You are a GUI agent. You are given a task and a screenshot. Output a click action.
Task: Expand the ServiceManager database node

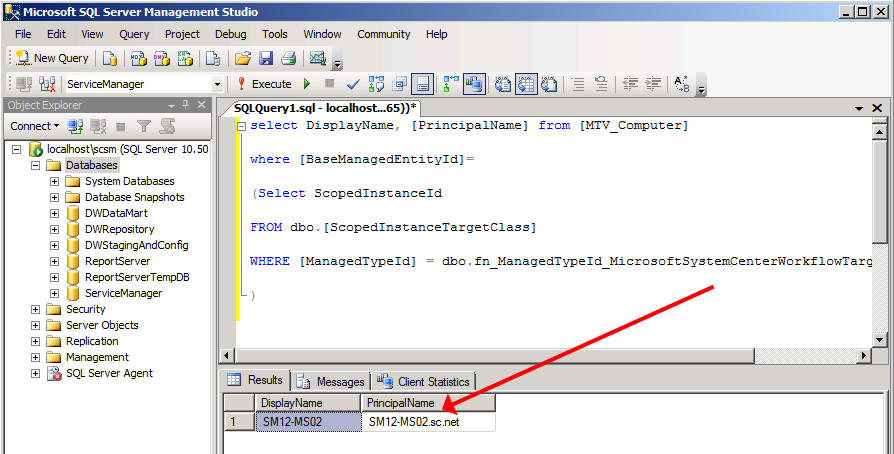click(x=55, y=293)
